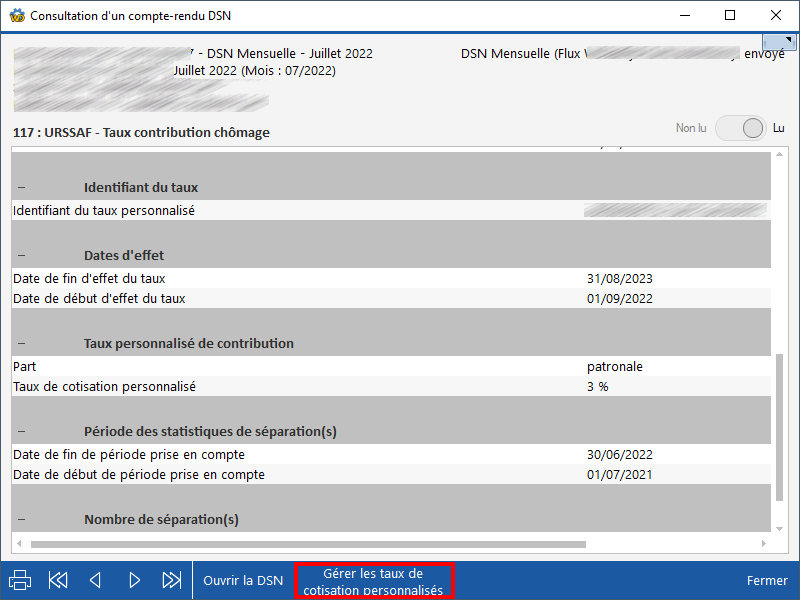Viewport: 800px width, 600px height.
Task: Toggle the Non lu / Lu switch
Action: pyautogui.click(x=741, y=128)
